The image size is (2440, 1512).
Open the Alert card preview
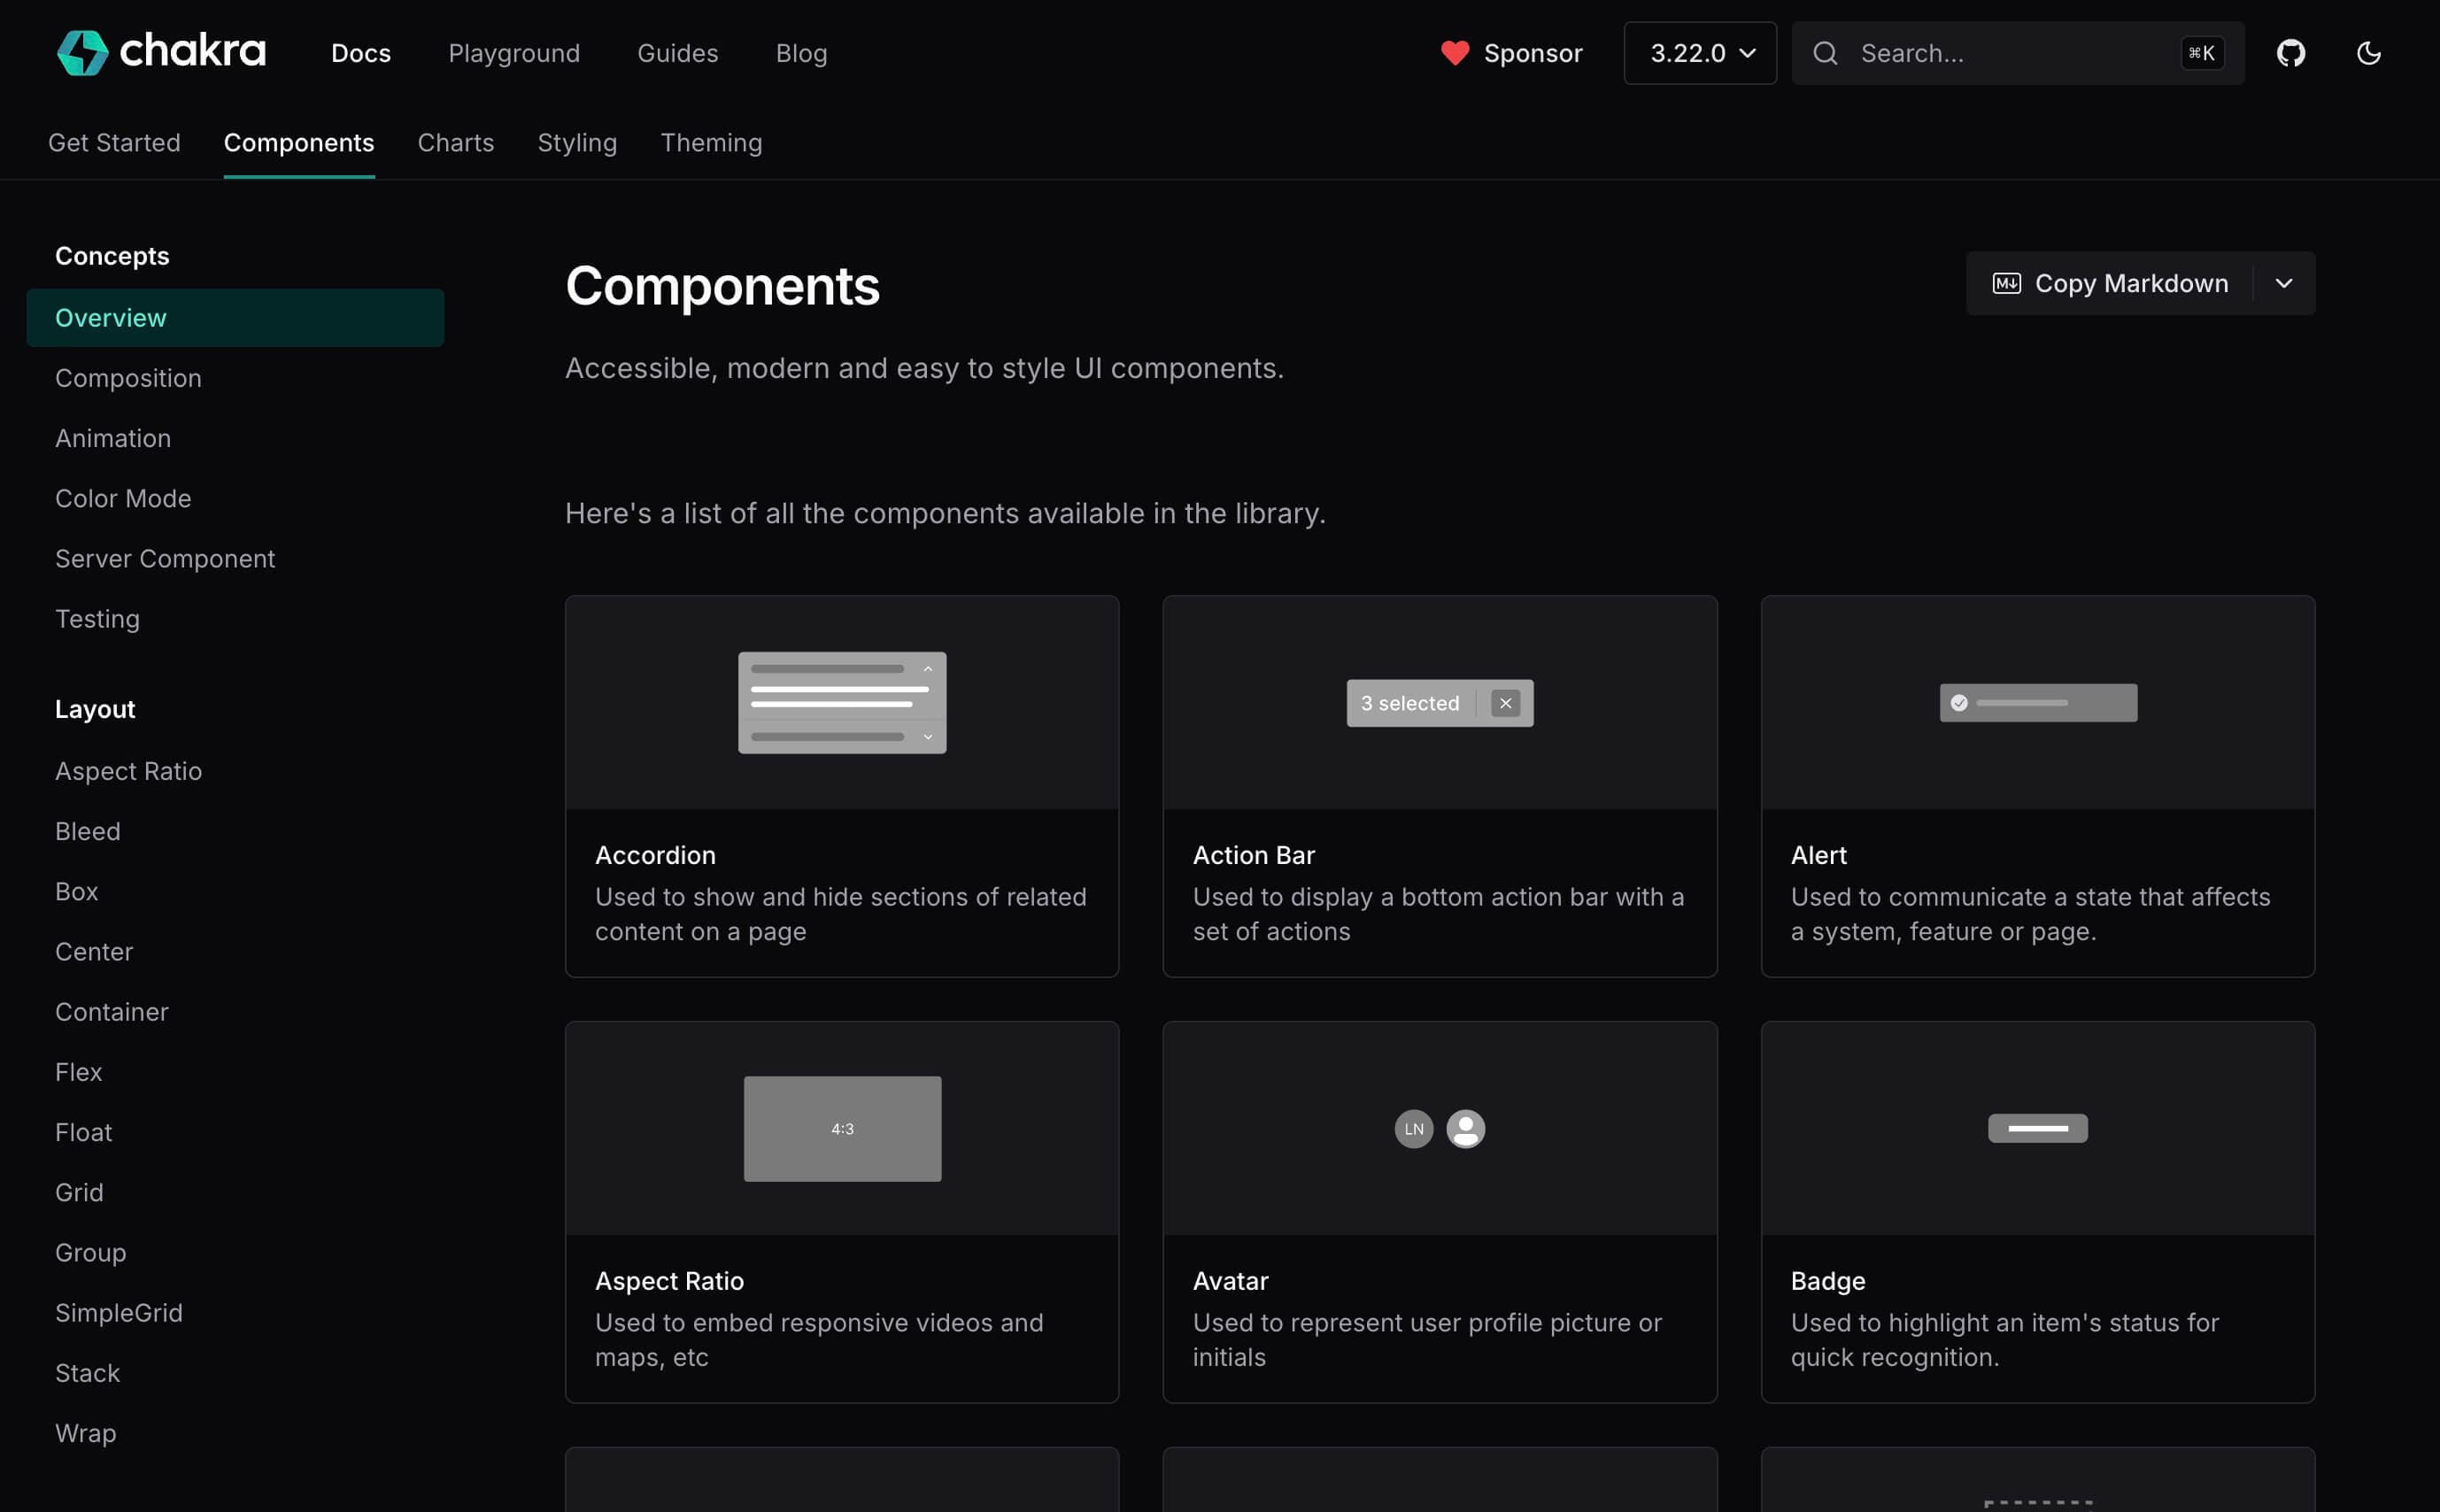tap(2038, 703)
